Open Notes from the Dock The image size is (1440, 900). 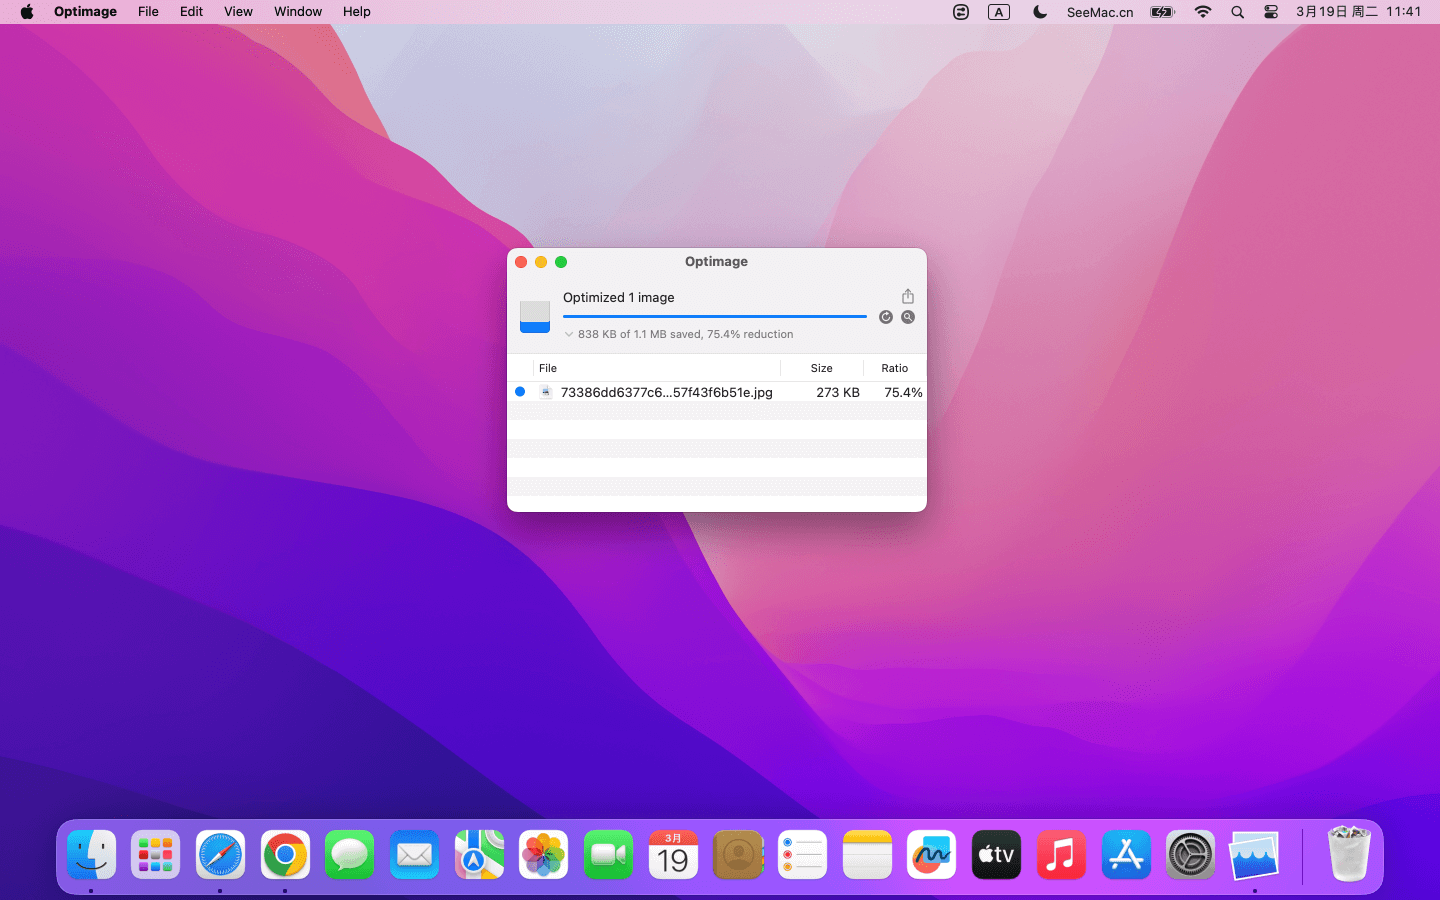867,855
